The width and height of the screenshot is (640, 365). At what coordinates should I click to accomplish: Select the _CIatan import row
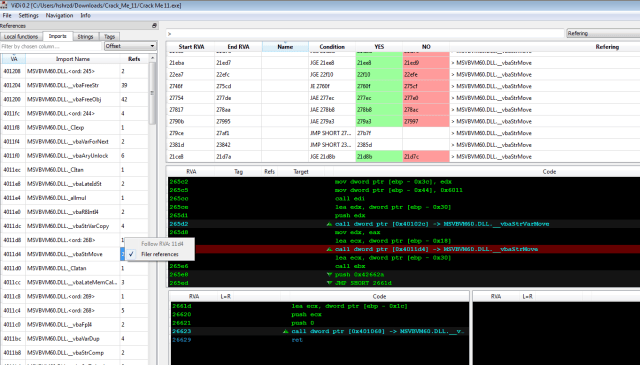(75, 268)
